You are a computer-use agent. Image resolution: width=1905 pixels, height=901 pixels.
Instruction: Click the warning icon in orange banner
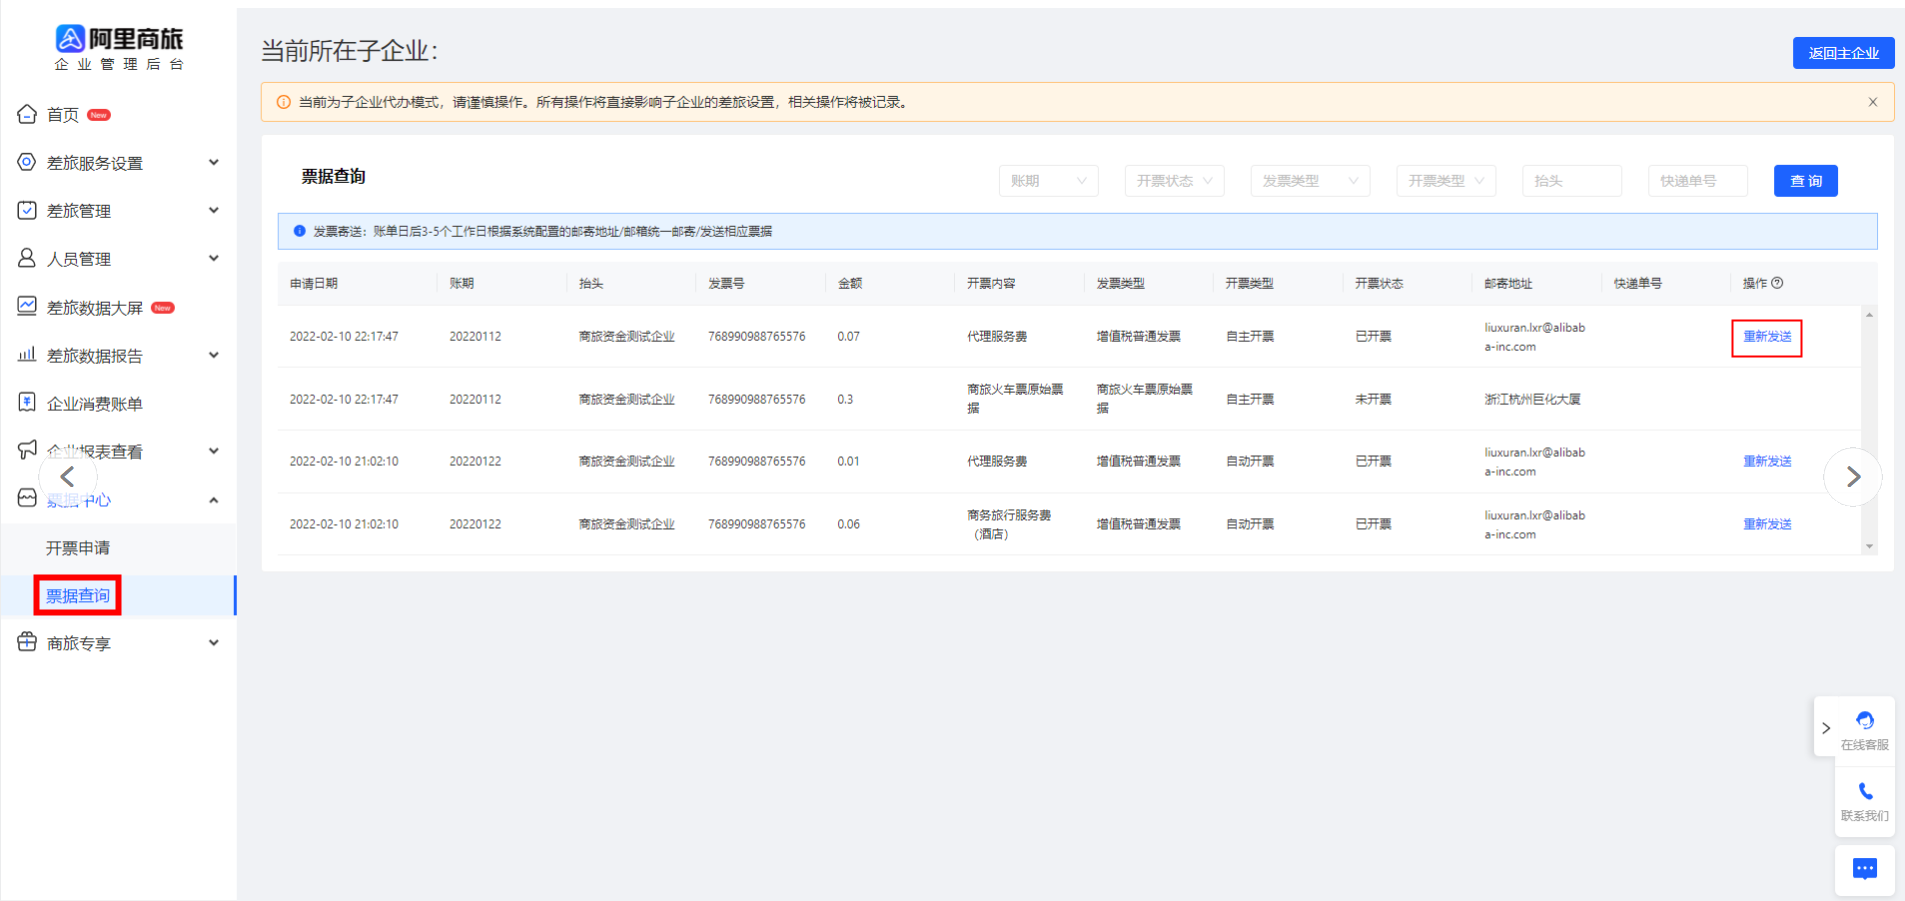click(x=284, y=102)
